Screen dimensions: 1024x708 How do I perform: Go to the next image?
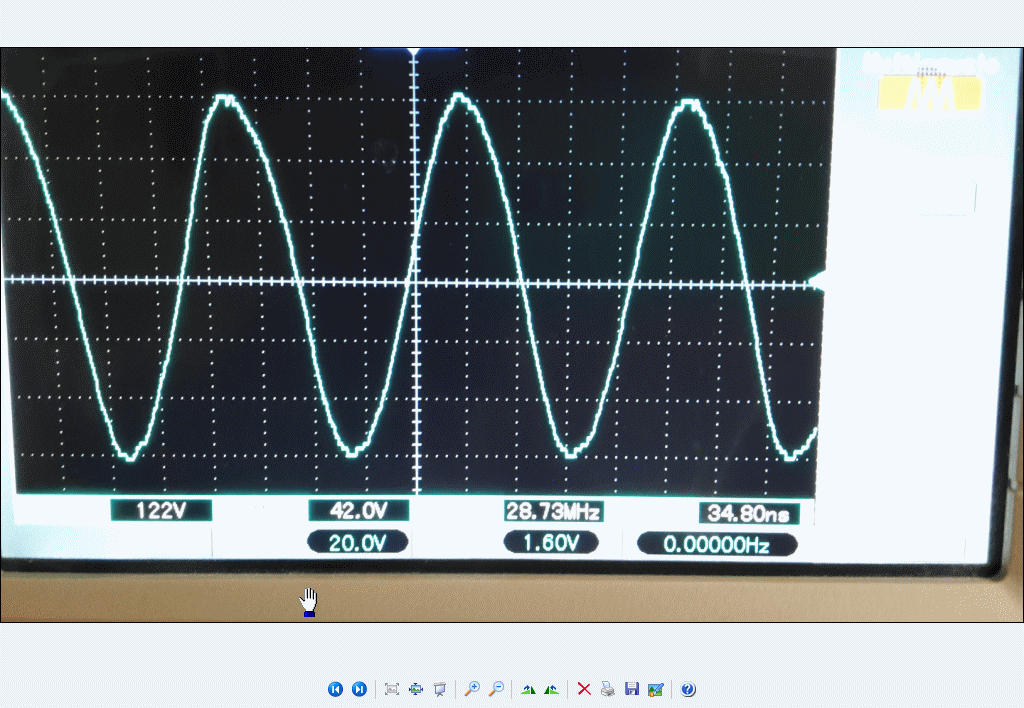tap(359, 689)
